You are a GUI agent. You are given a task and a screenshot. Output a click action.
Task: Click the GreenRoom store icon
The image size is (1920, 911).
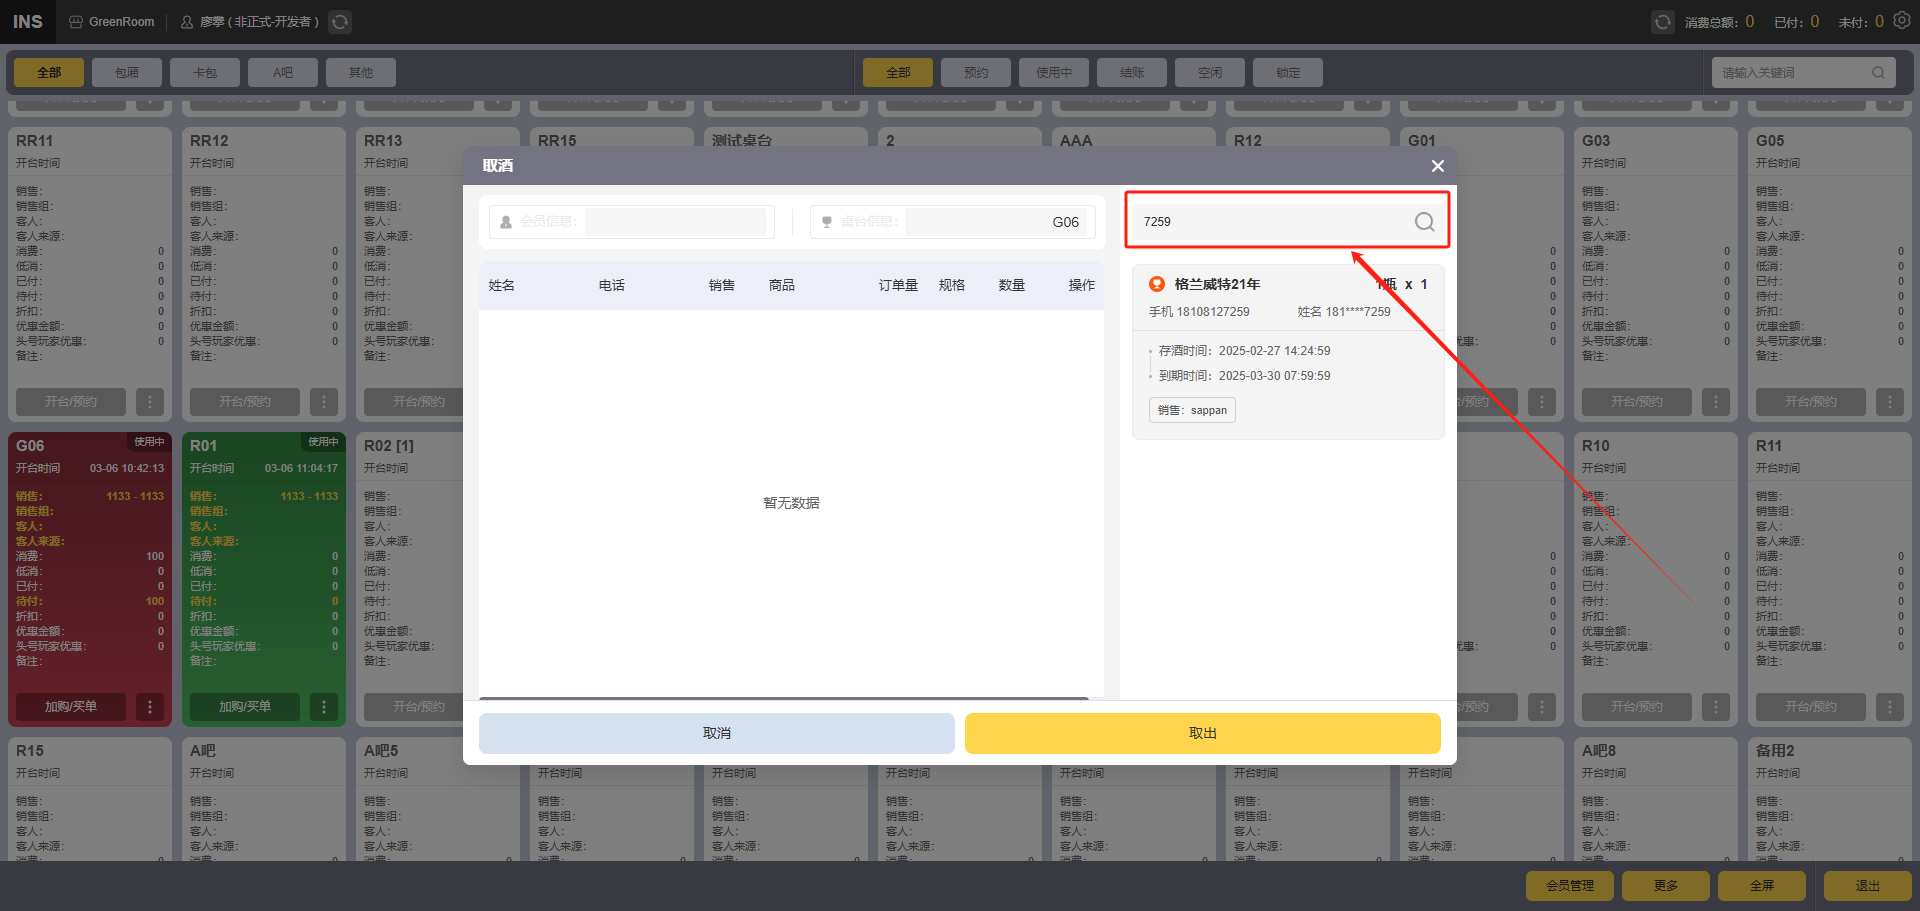76,22
